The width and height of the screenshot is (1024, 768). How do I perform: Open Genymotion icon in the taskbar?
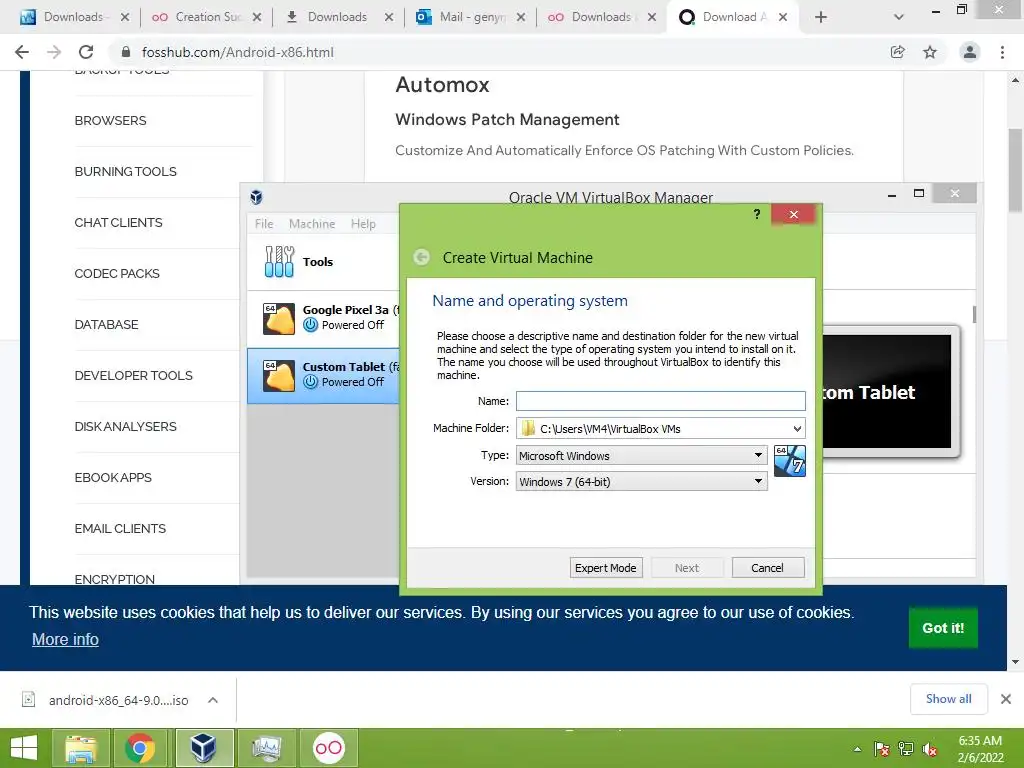(328, 748)
